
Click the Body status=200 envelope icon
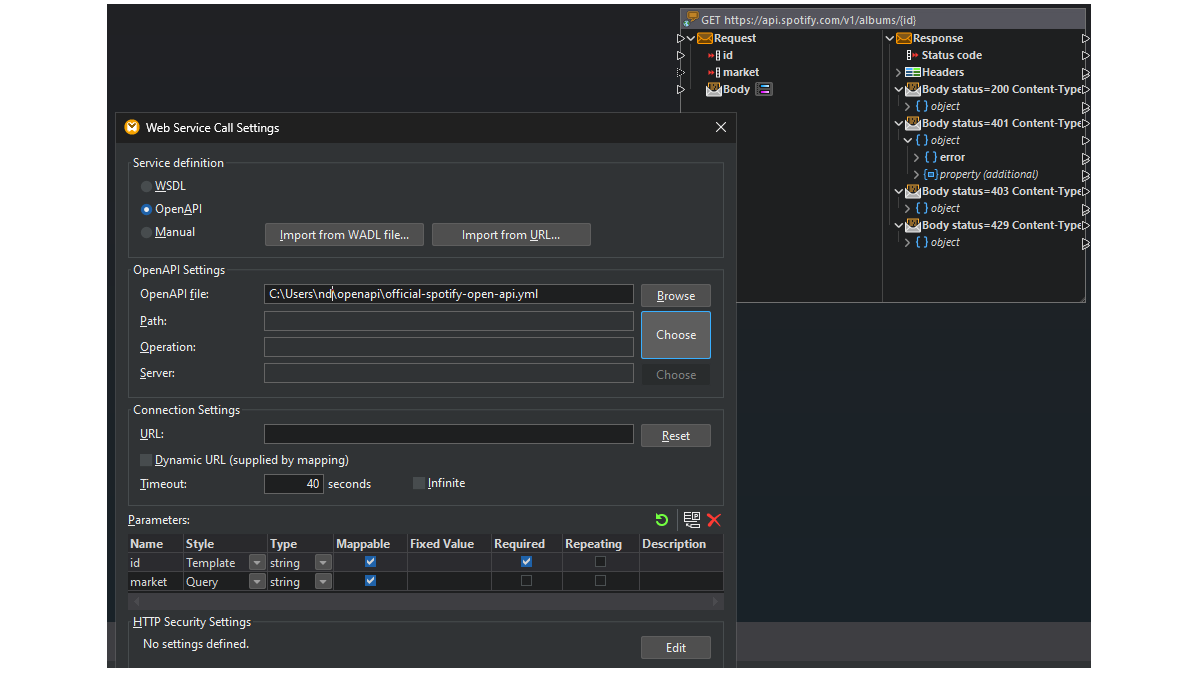coord(911,89)
